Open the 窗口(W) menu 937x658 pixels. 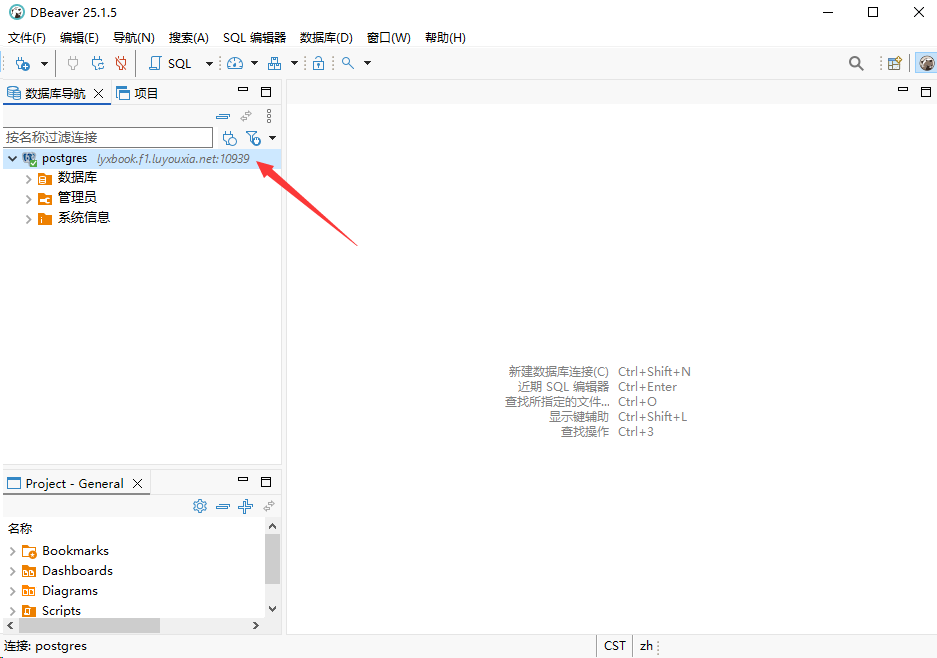pyautogui.click(x=388, y=38)
